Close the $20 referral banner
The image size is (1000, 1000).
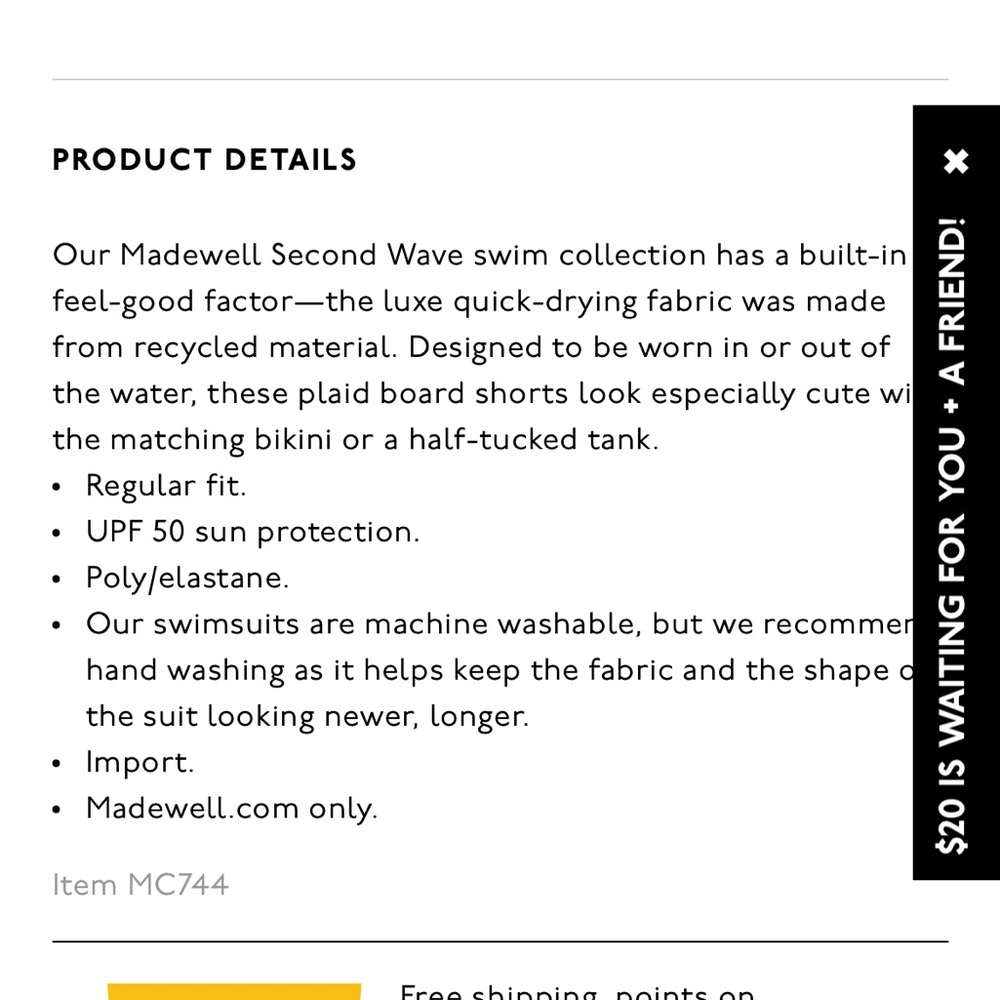click(956, 161)
